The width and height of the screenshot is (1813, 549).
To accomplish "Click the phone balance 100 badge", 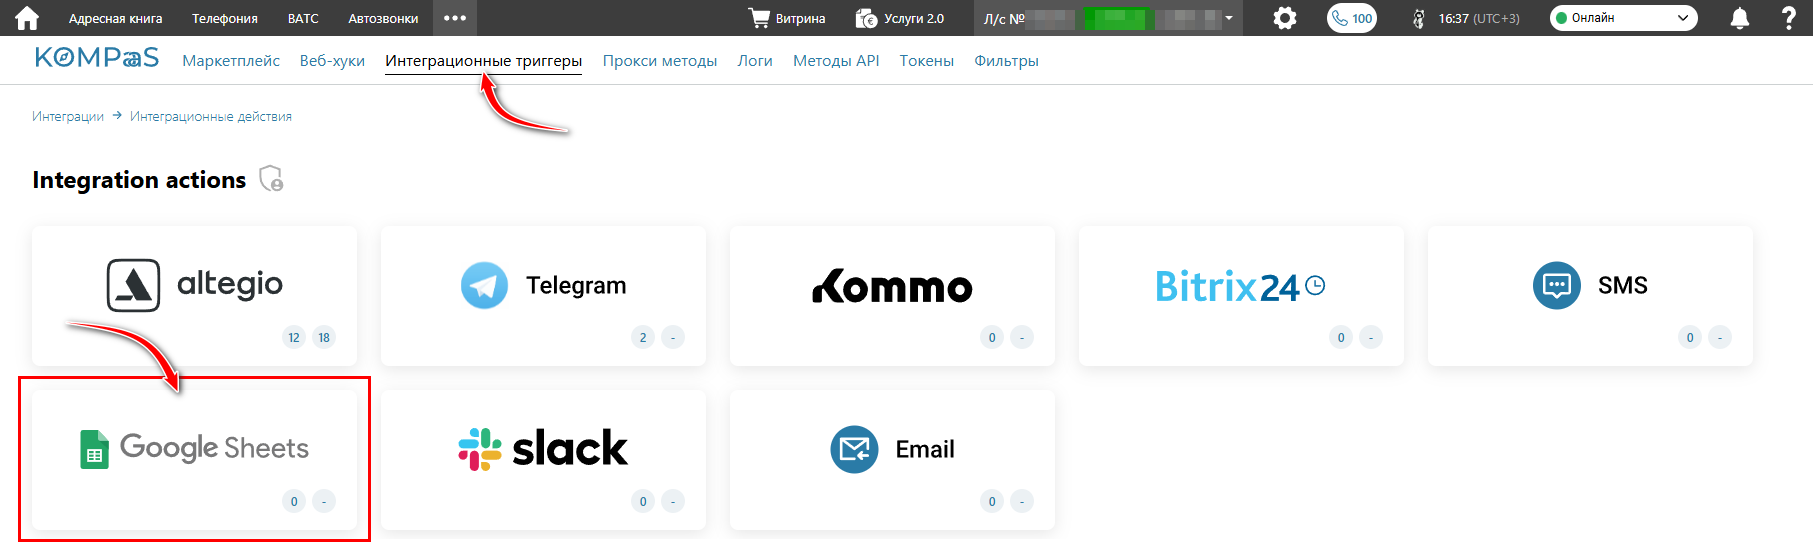I will [1352, 18].
